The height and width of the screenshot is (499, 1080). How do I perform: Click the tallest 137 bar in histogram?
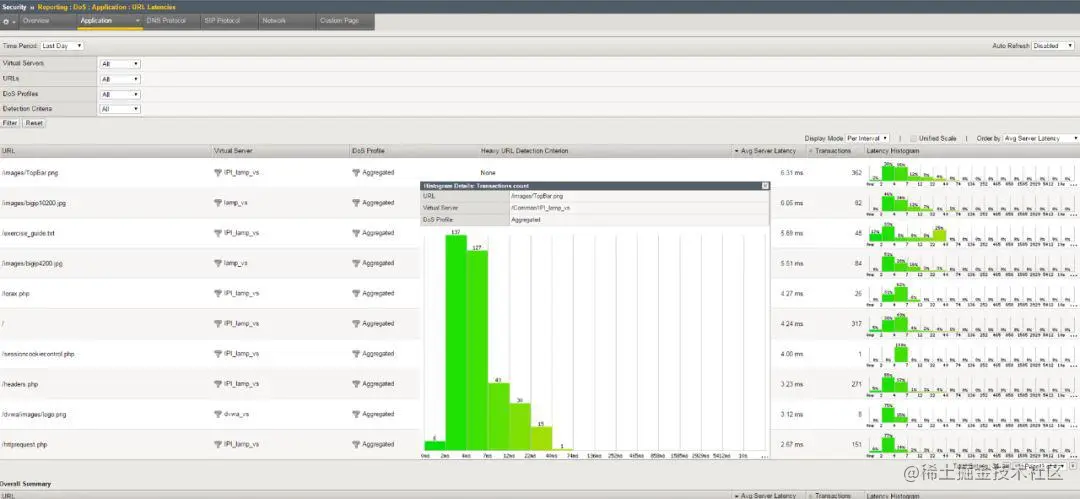coord(456,343)
